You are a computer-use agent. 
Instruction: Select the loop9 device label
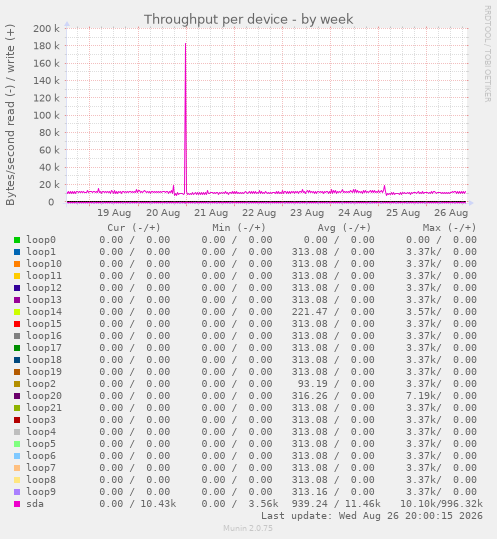point(41,492)
